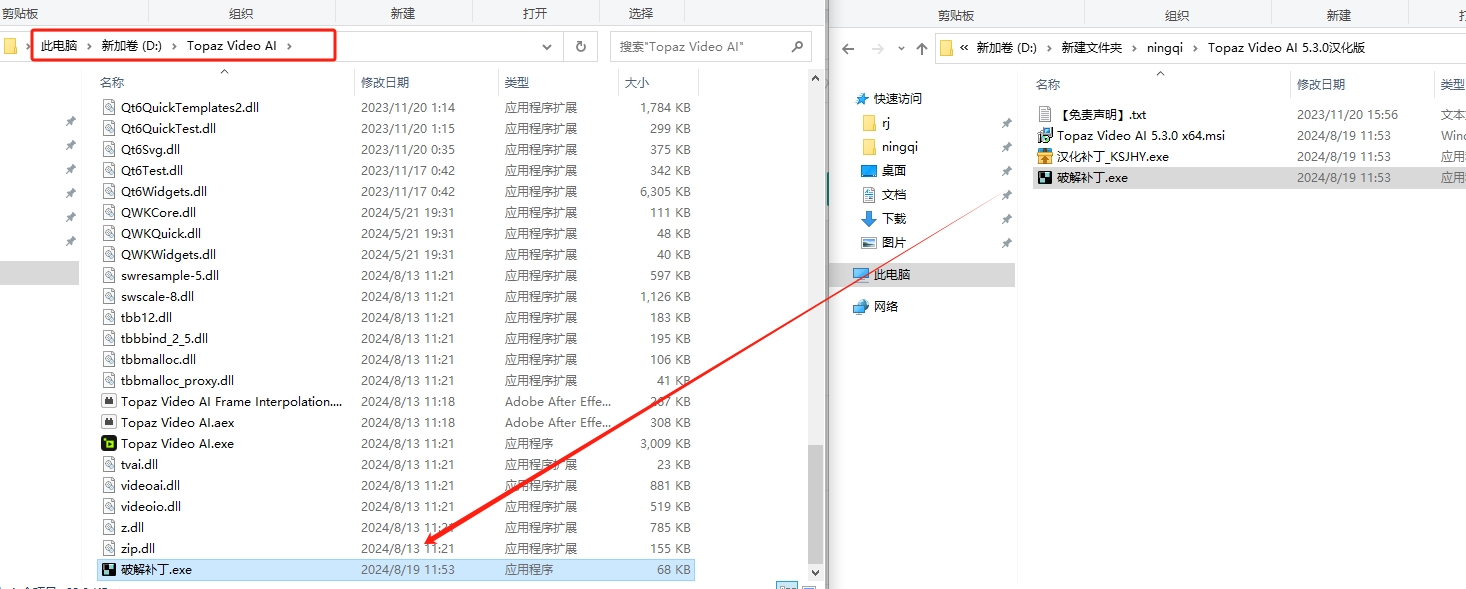Click 组织 ribbon group in left window
Image resolution: width=1466 pixels, height=589 pixels.
tap(241, 13)
